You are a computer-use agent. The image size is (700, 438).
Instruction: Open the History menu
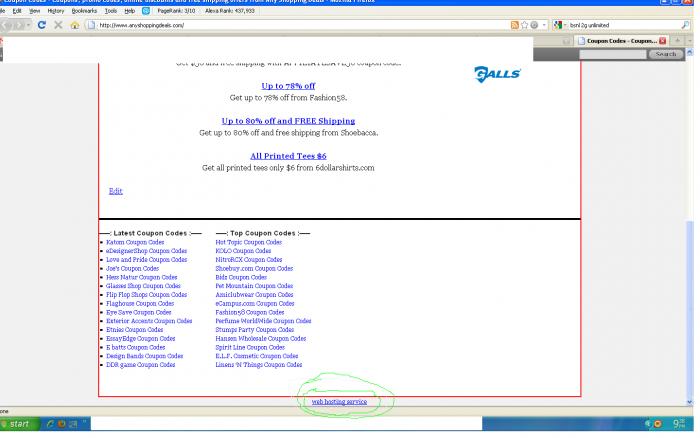click(56, 11)
